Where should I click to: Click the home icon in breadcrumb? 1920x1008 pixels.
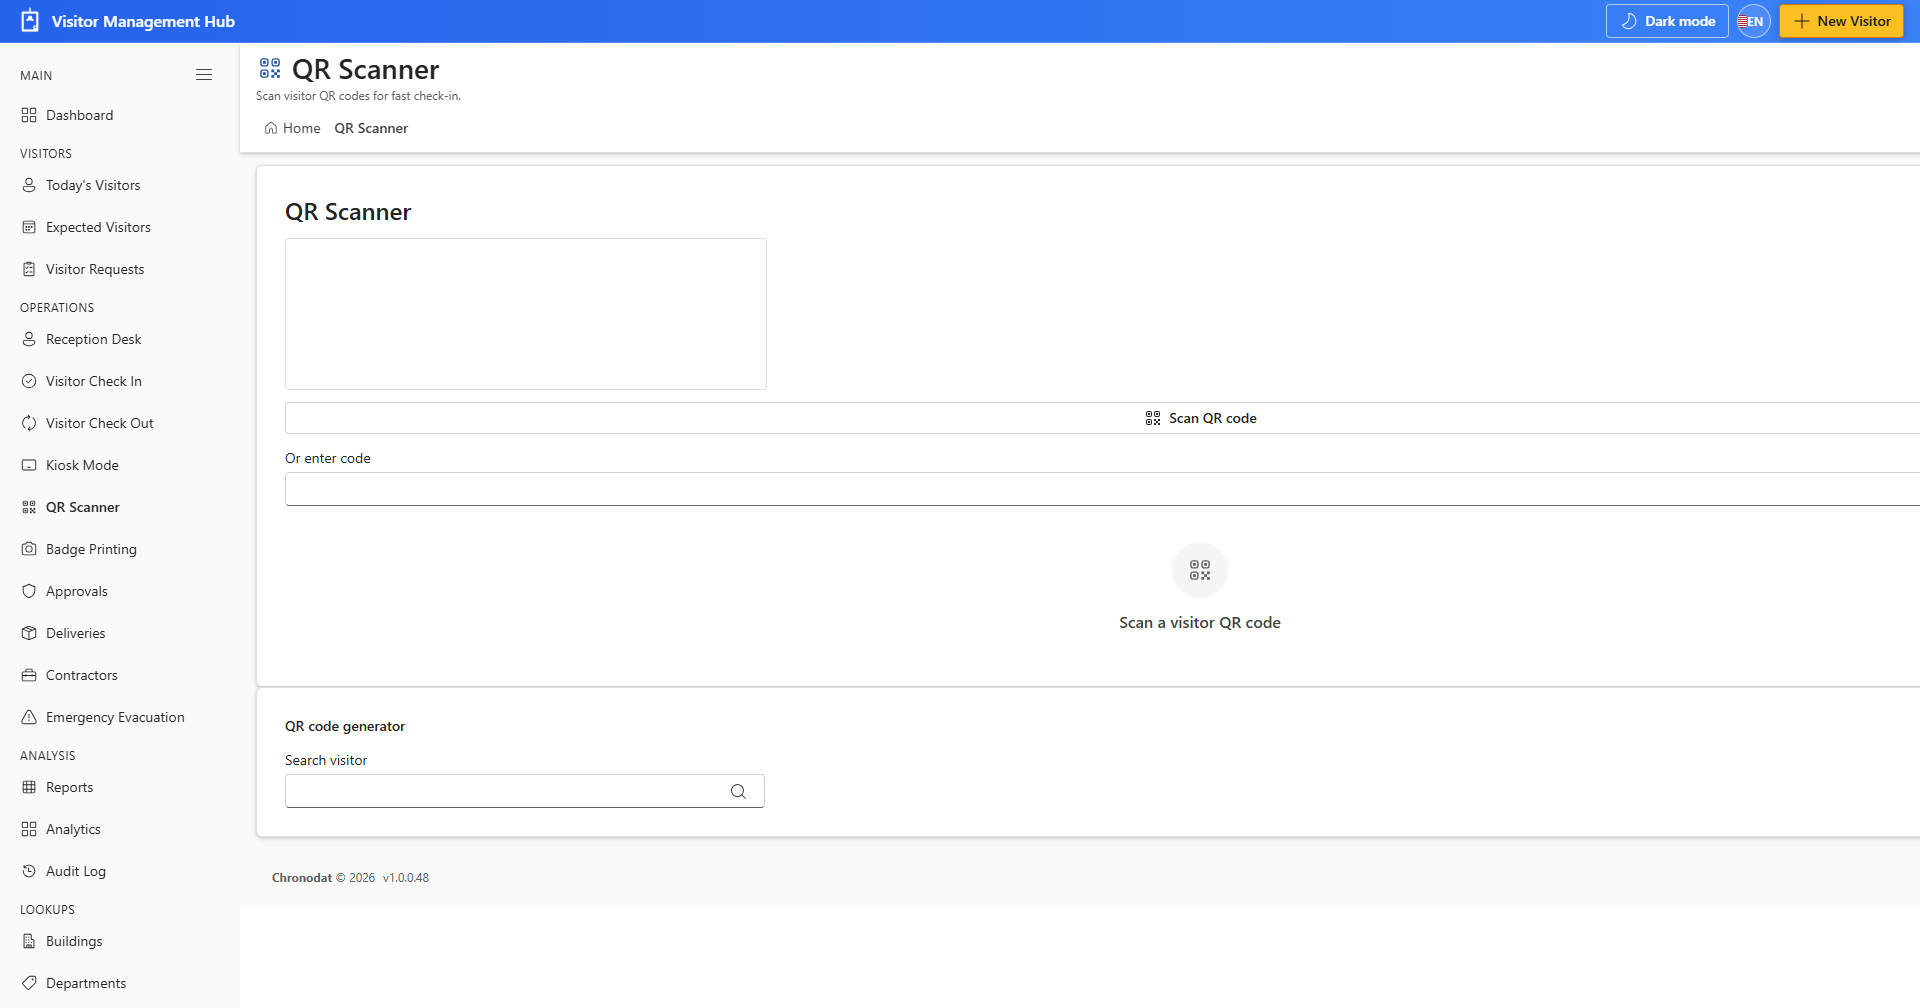coord(271,128)
